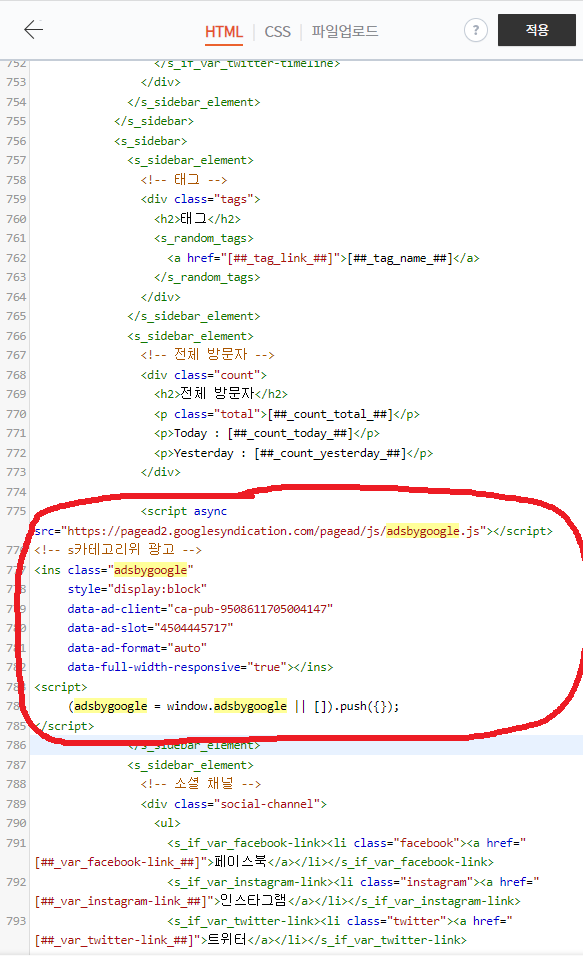Viewport: 583px width, 956px height.
Task: Select line number 753
Action: pyautogui.click(x=16, y=82)
